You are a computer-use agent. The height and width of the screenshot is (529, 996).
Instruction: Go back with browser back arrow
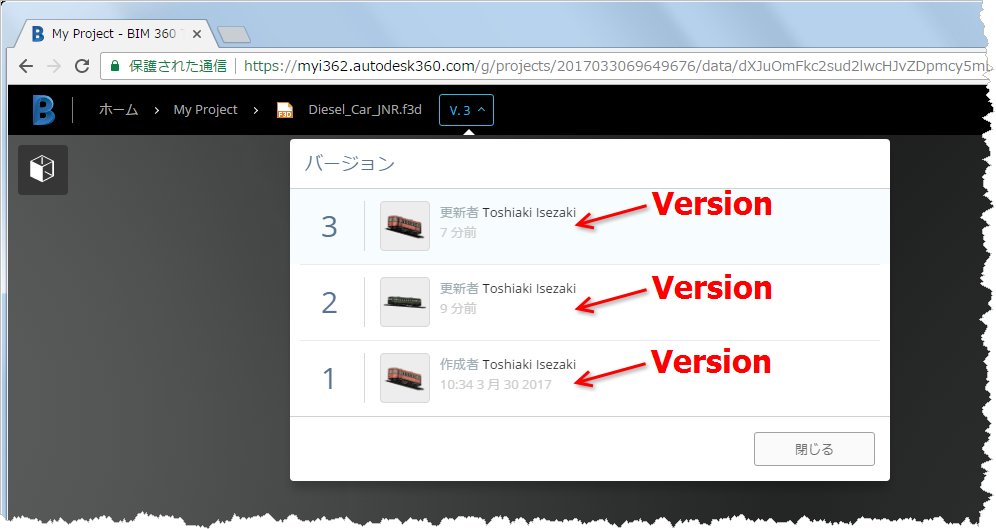click(x=26, y=66)
